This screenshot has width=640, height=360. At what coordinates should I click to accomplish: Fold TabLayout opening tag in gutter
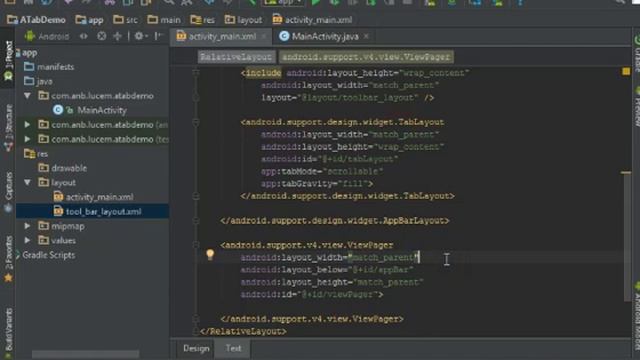tap(196, 122)
